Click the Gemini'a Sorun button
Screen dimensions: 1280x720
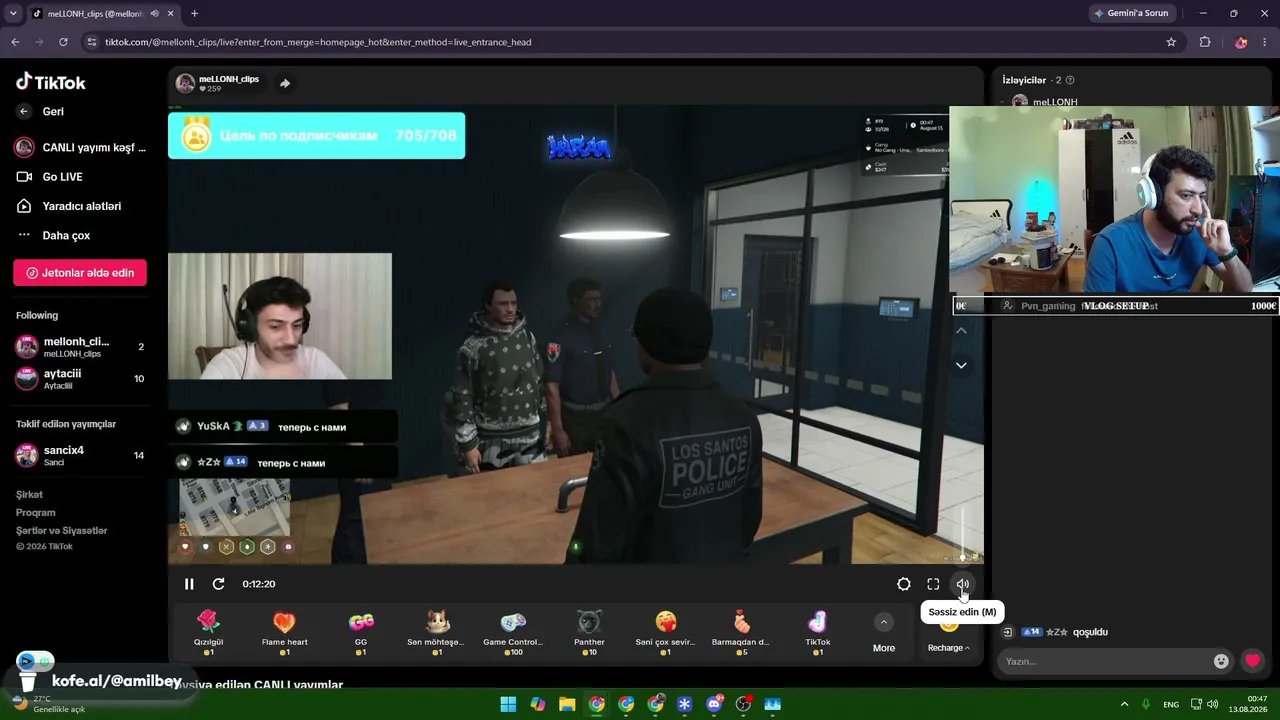click(x=1133, y=14)
